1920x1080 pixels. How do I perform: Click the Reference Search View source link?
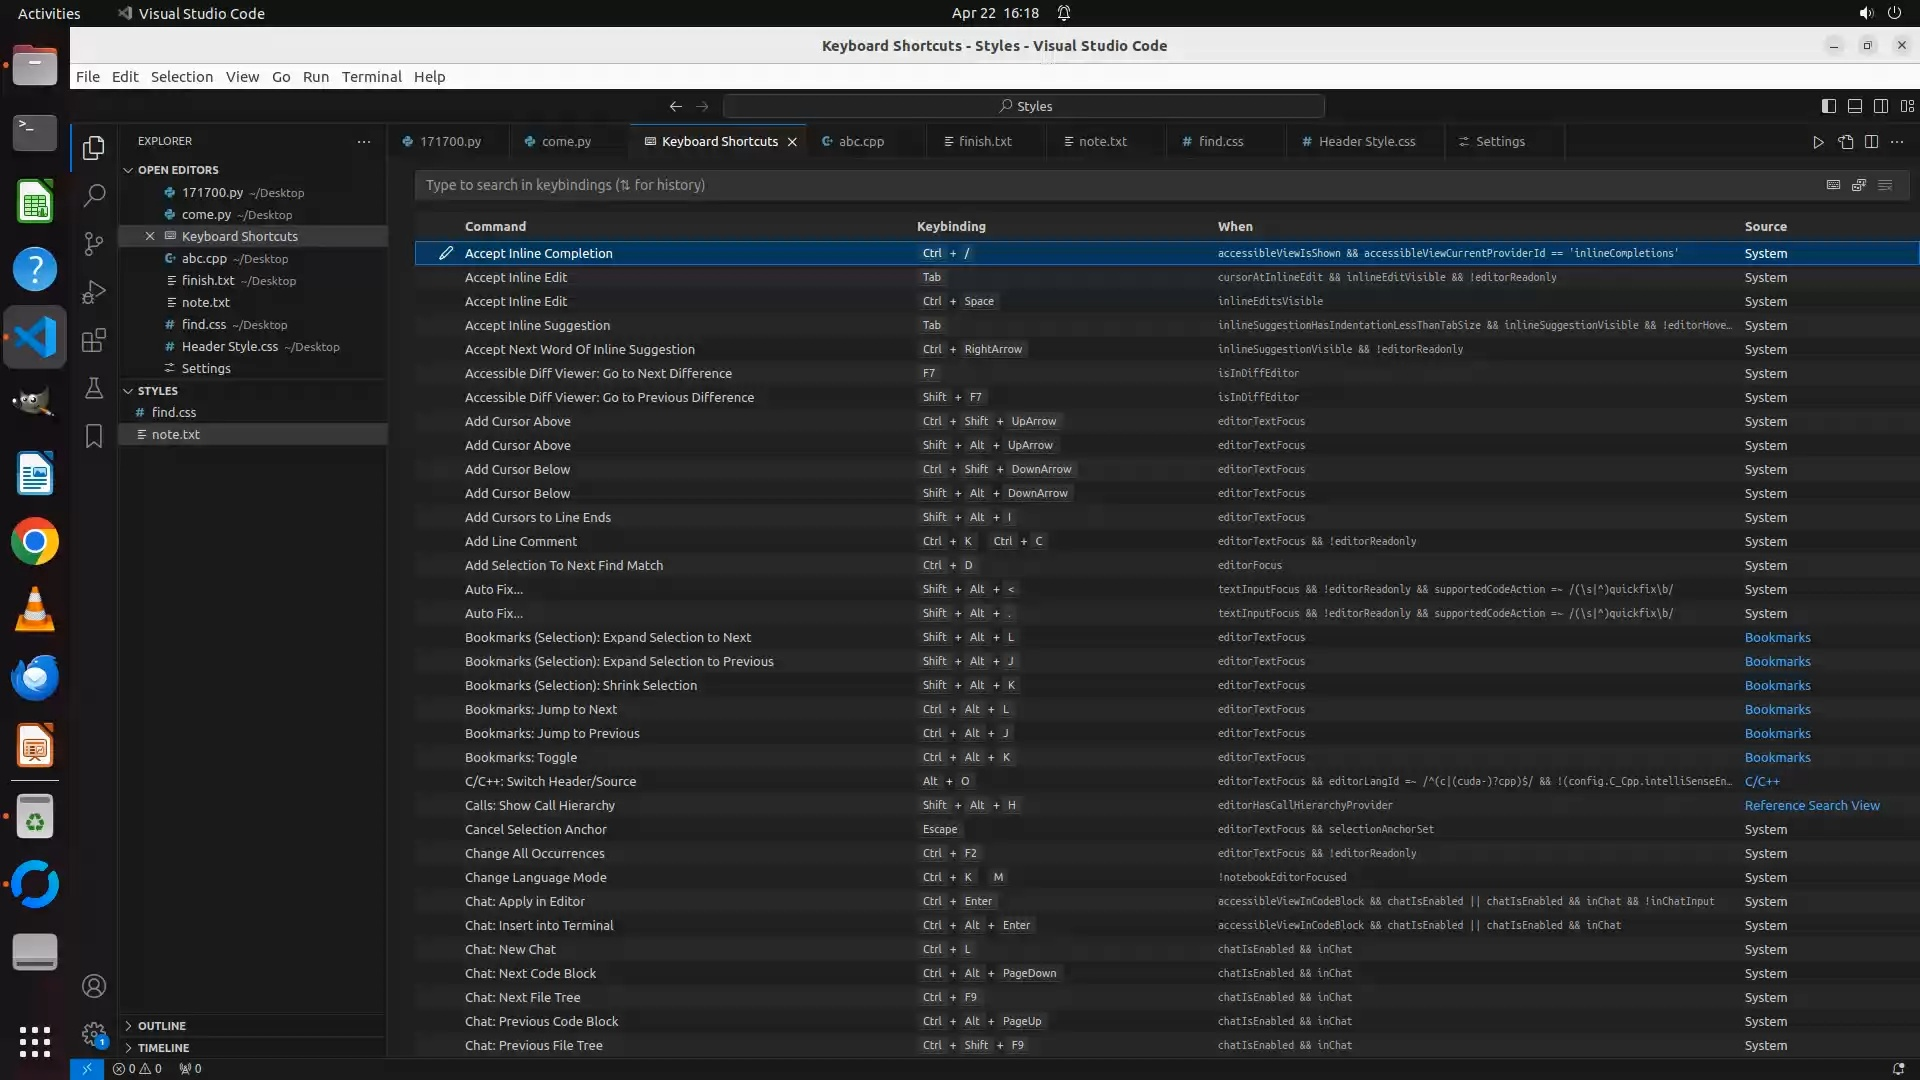(x=1811, y=806)
